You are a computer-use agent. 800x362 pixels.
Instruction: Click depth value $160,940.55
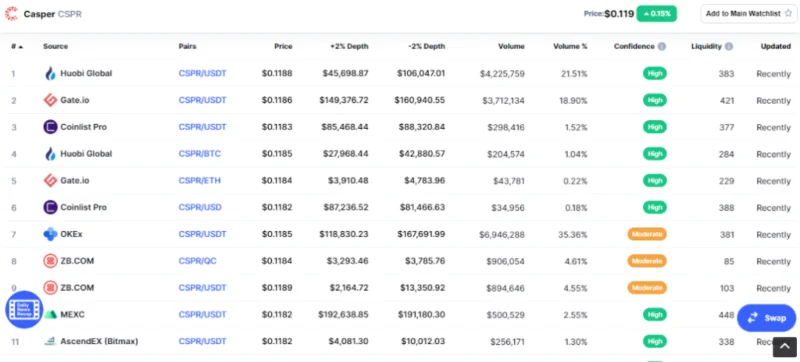coord(419,100)
